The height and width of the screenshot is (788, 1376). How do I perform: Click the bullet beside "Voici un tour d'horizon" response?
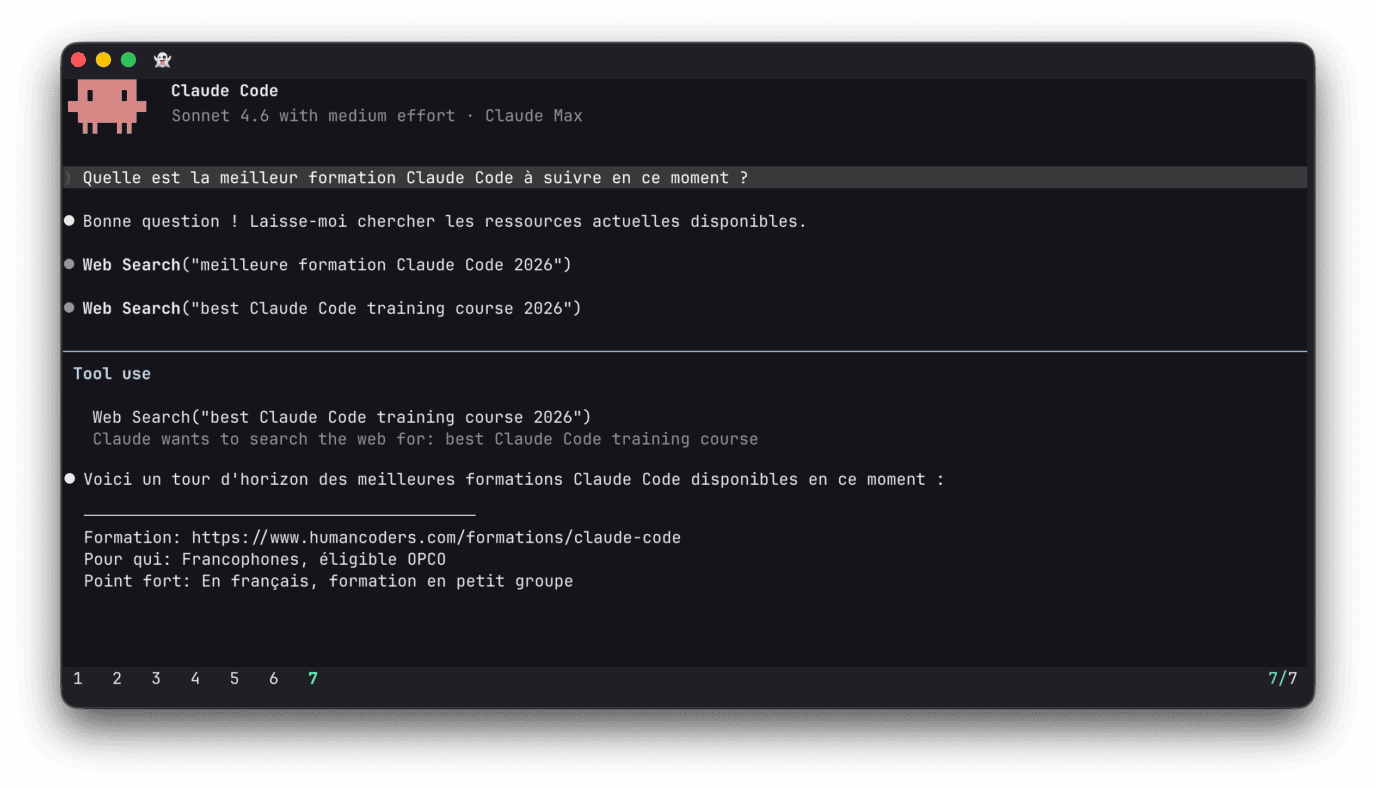(68, 478)
